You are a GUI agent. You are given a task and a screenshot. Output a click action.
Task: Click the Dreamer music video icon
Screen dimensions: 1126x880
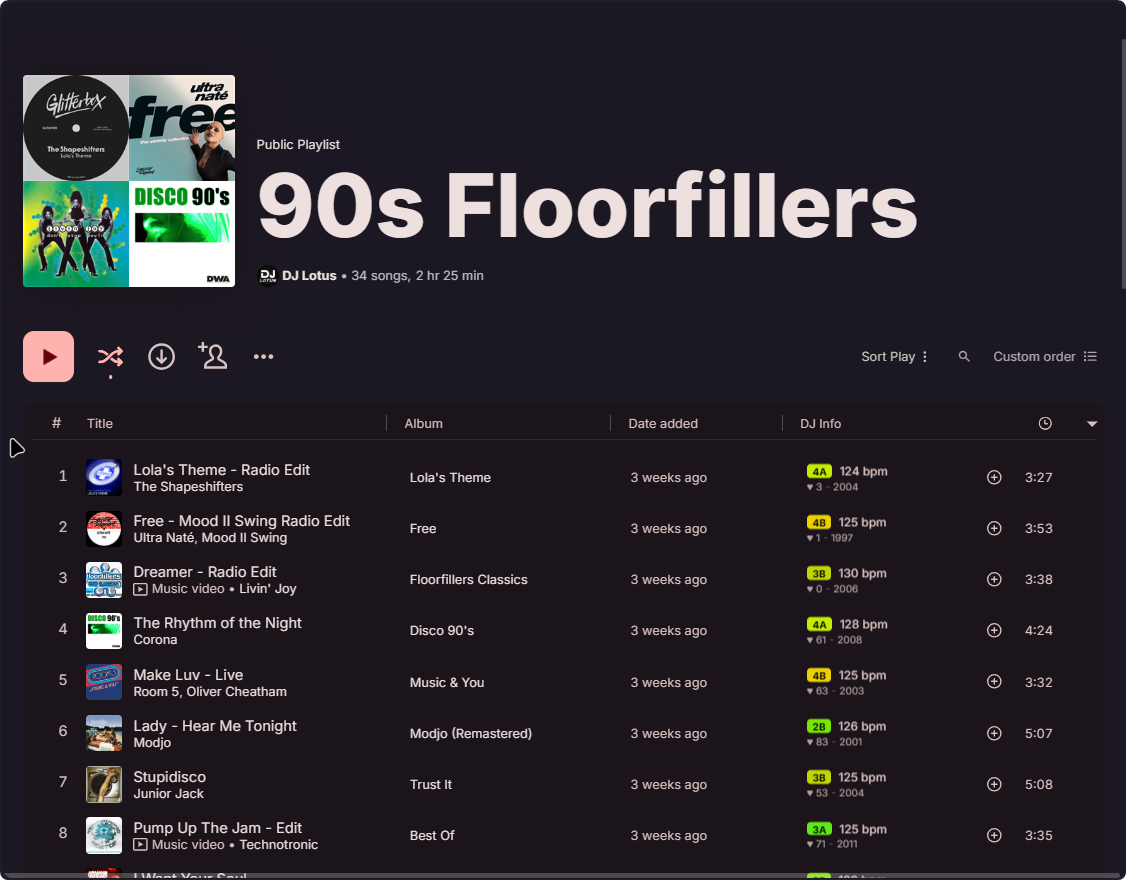141,589
